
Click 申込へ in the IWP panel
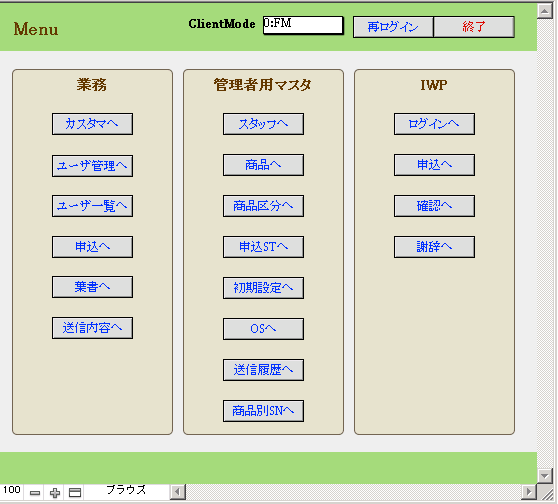pos(434,165)
